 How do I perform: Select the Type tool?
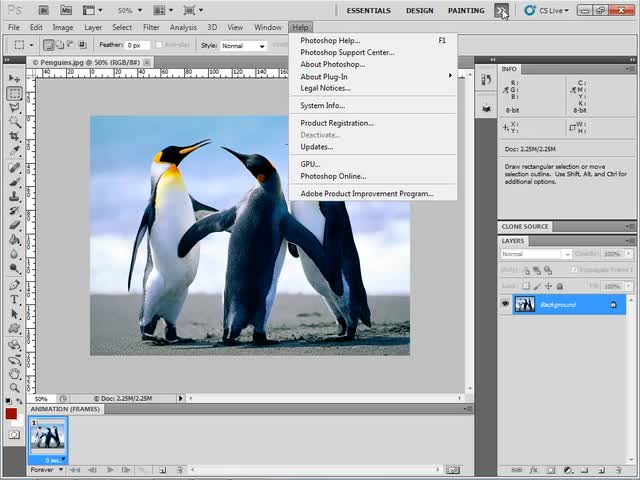[15, 299]
